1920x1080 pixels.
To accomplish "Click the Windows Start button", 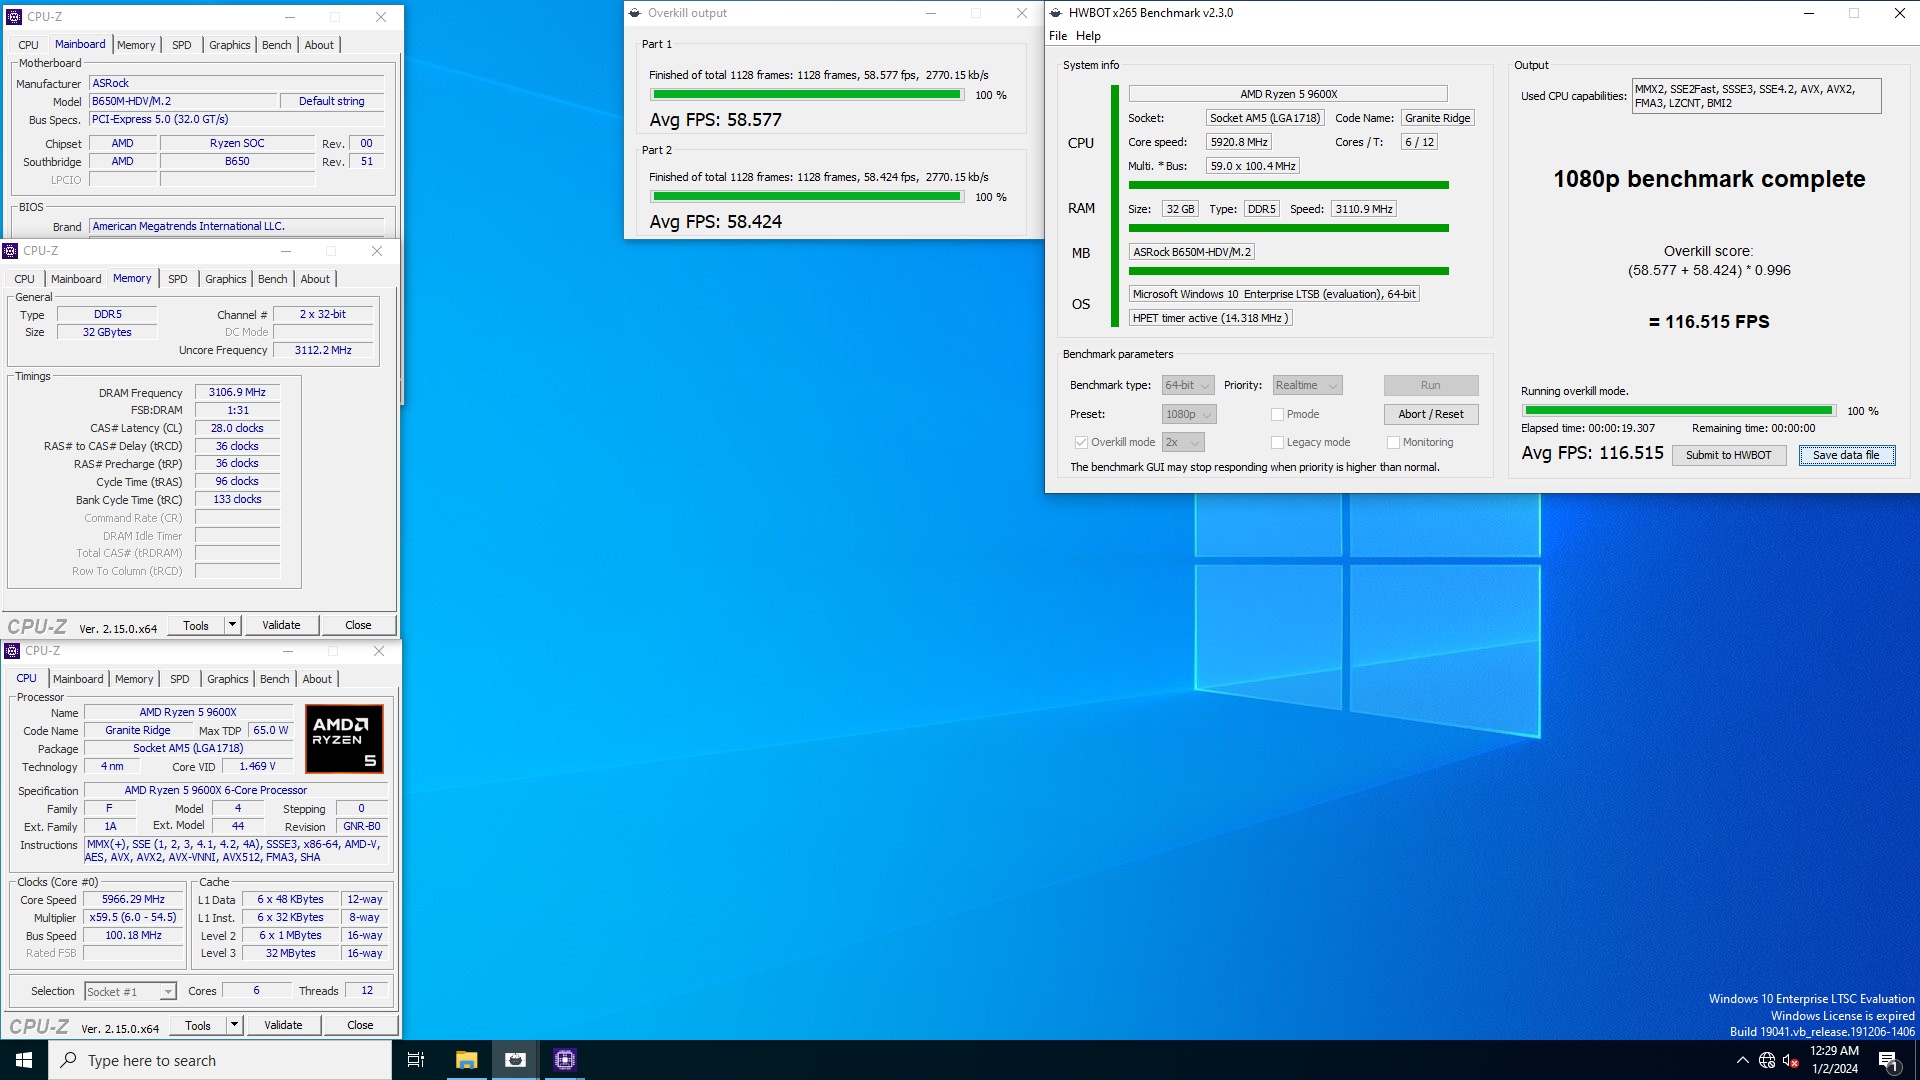I will click(x=24, y=1060).
